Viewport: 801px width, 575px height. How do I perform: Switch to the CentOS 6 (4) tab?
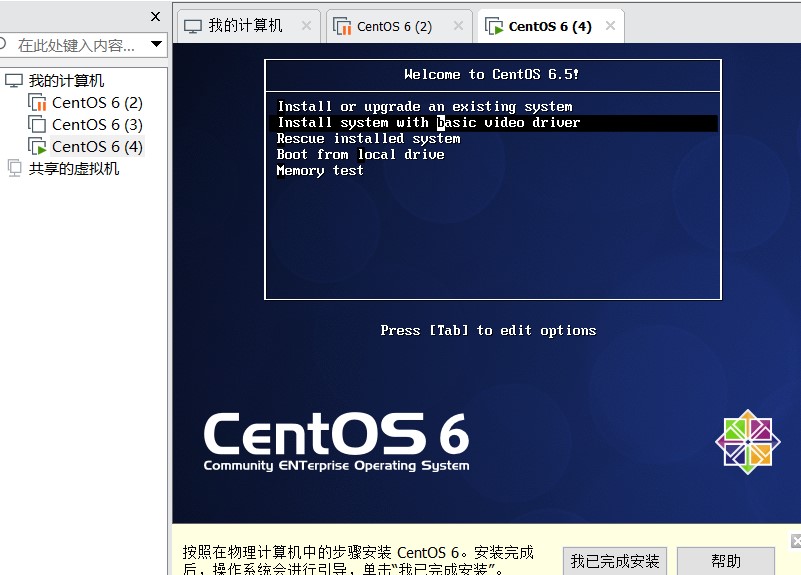(550, 26)
